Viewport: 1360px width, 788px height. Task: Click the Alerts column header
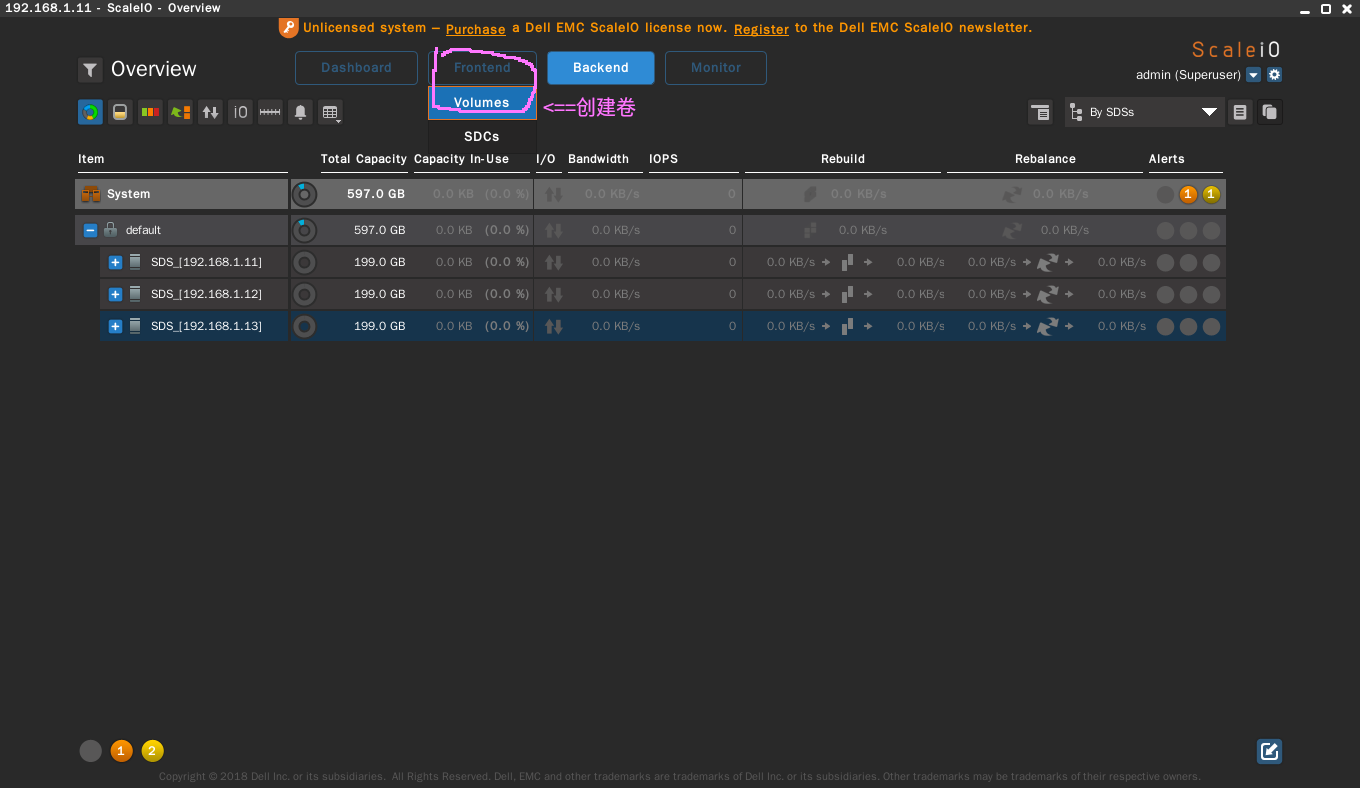(x=1166, y=159)
